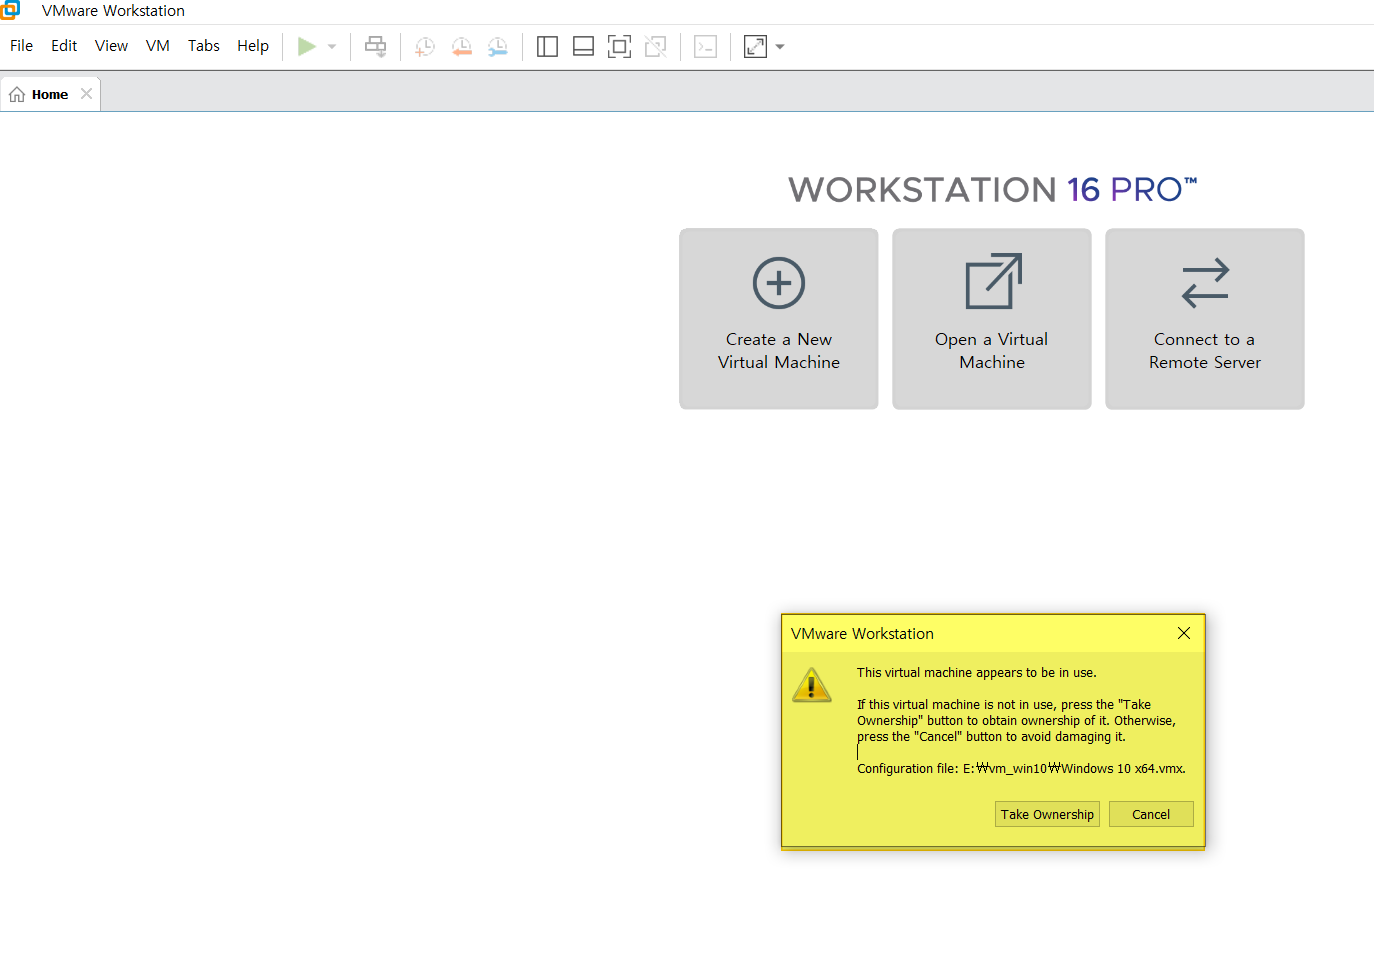The image size is (1374, 953).
Task: Open the stretch display dropdown arrow
Action: tap(780, 47)
